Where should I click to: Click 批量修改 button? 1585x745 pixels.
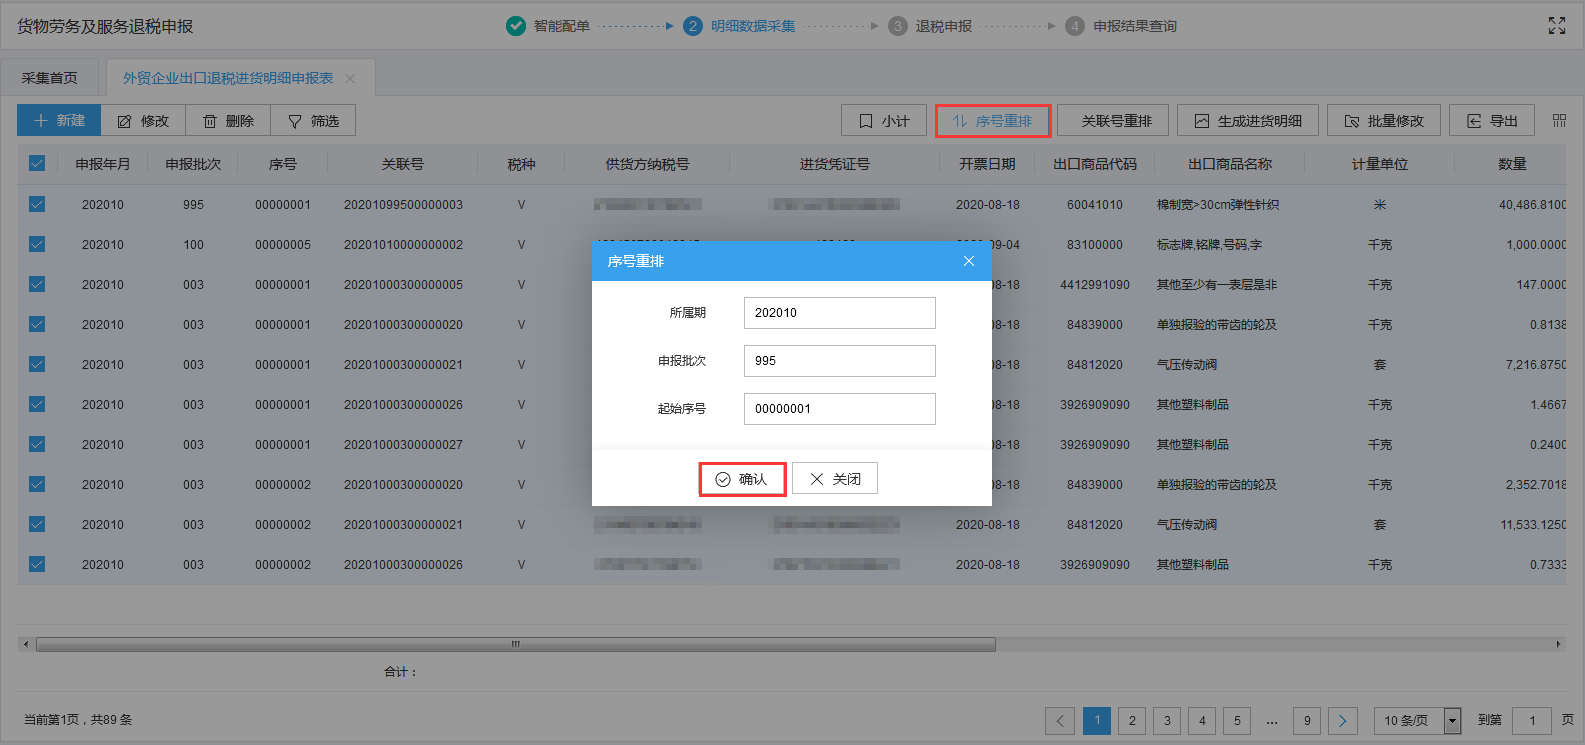click(x=1384, y=121)
